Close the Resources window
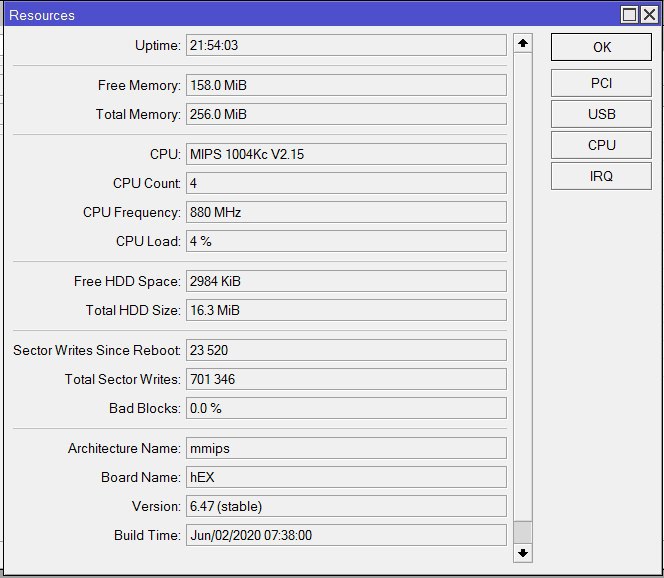This screenshot has height=578, width=664. pyautogui.click(x=650, y=15)
